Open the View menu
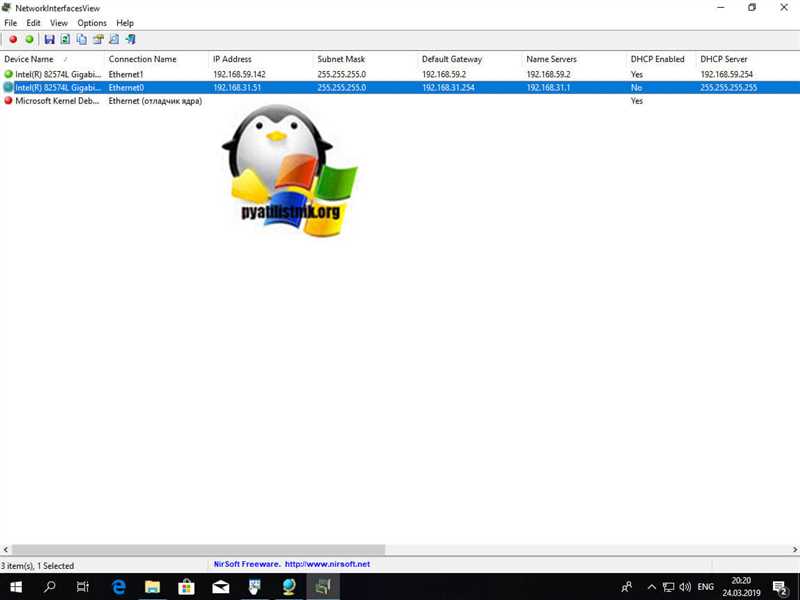This screenshot has width=800, height=600. pyautogui.click(x=59, y=23)
